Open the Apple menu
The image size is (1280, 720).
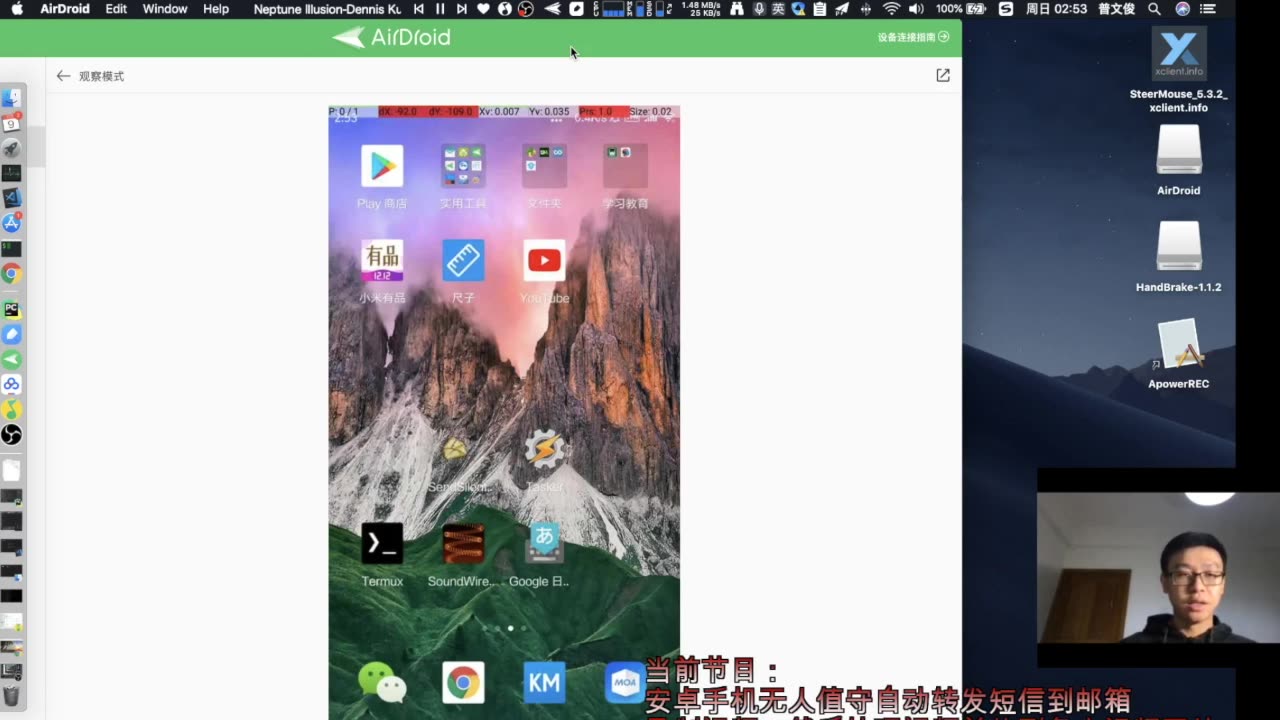click(x=17, y=9)
